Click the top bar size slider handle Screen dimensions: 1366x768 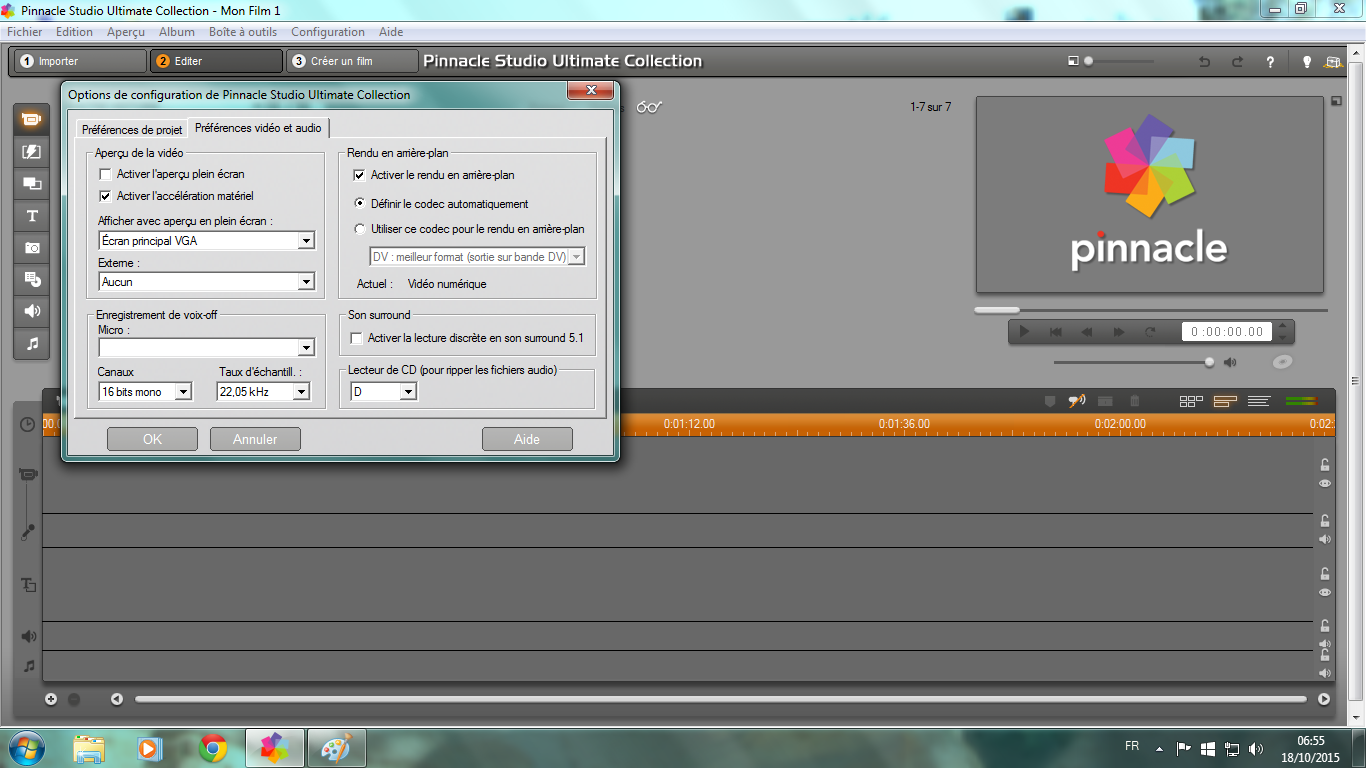pos(1089,61)
